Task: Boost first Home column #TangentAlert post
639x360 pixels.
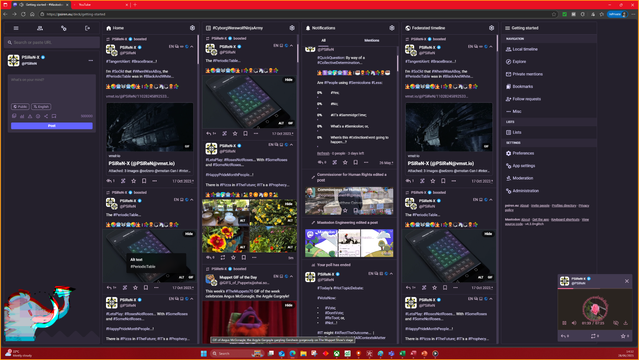Action: coord(123,181)
